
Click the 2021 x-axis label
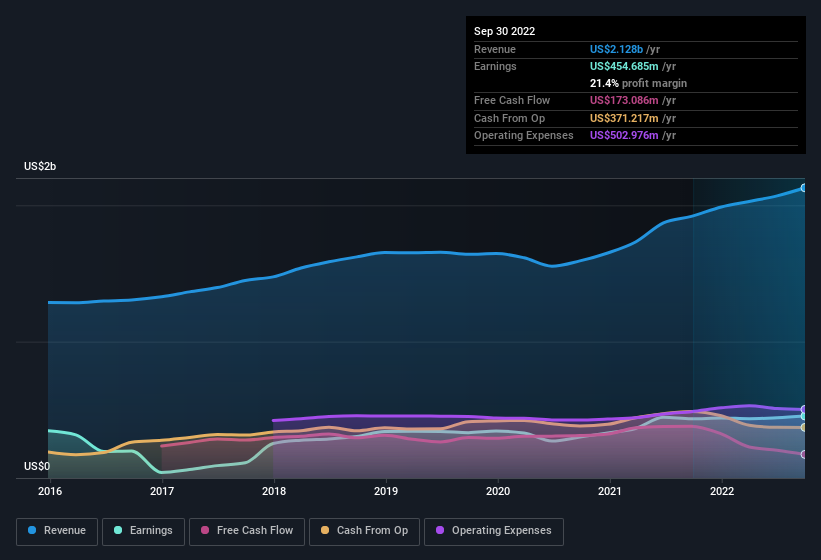[610, 491]
